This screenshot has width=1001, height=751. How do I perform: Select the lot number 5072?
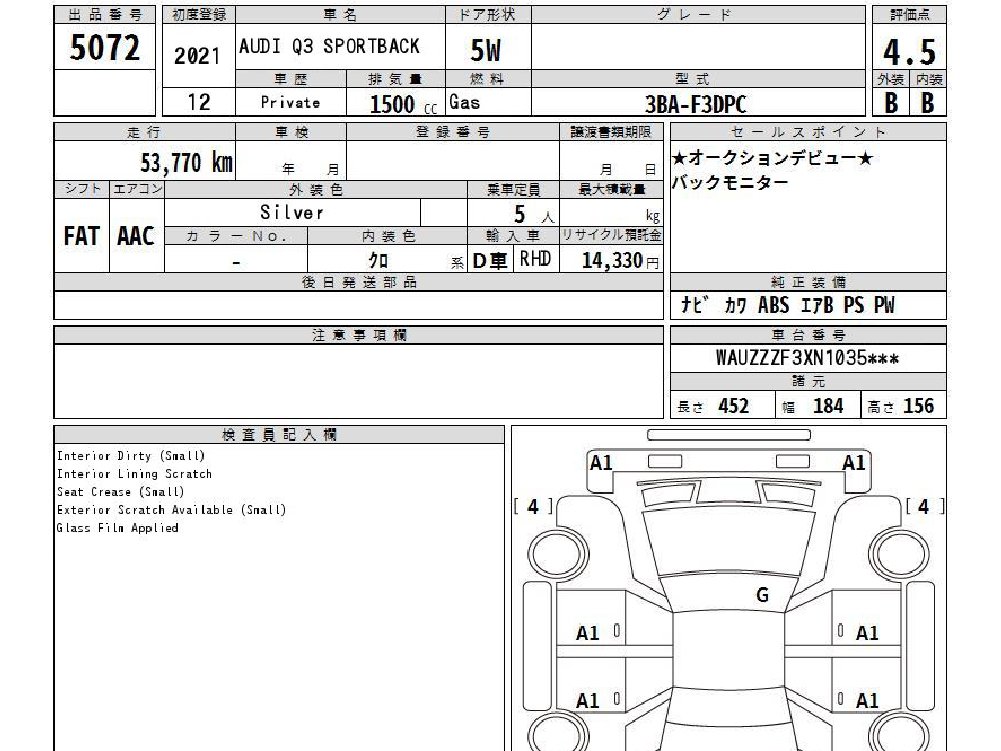(x=105, y=47)
